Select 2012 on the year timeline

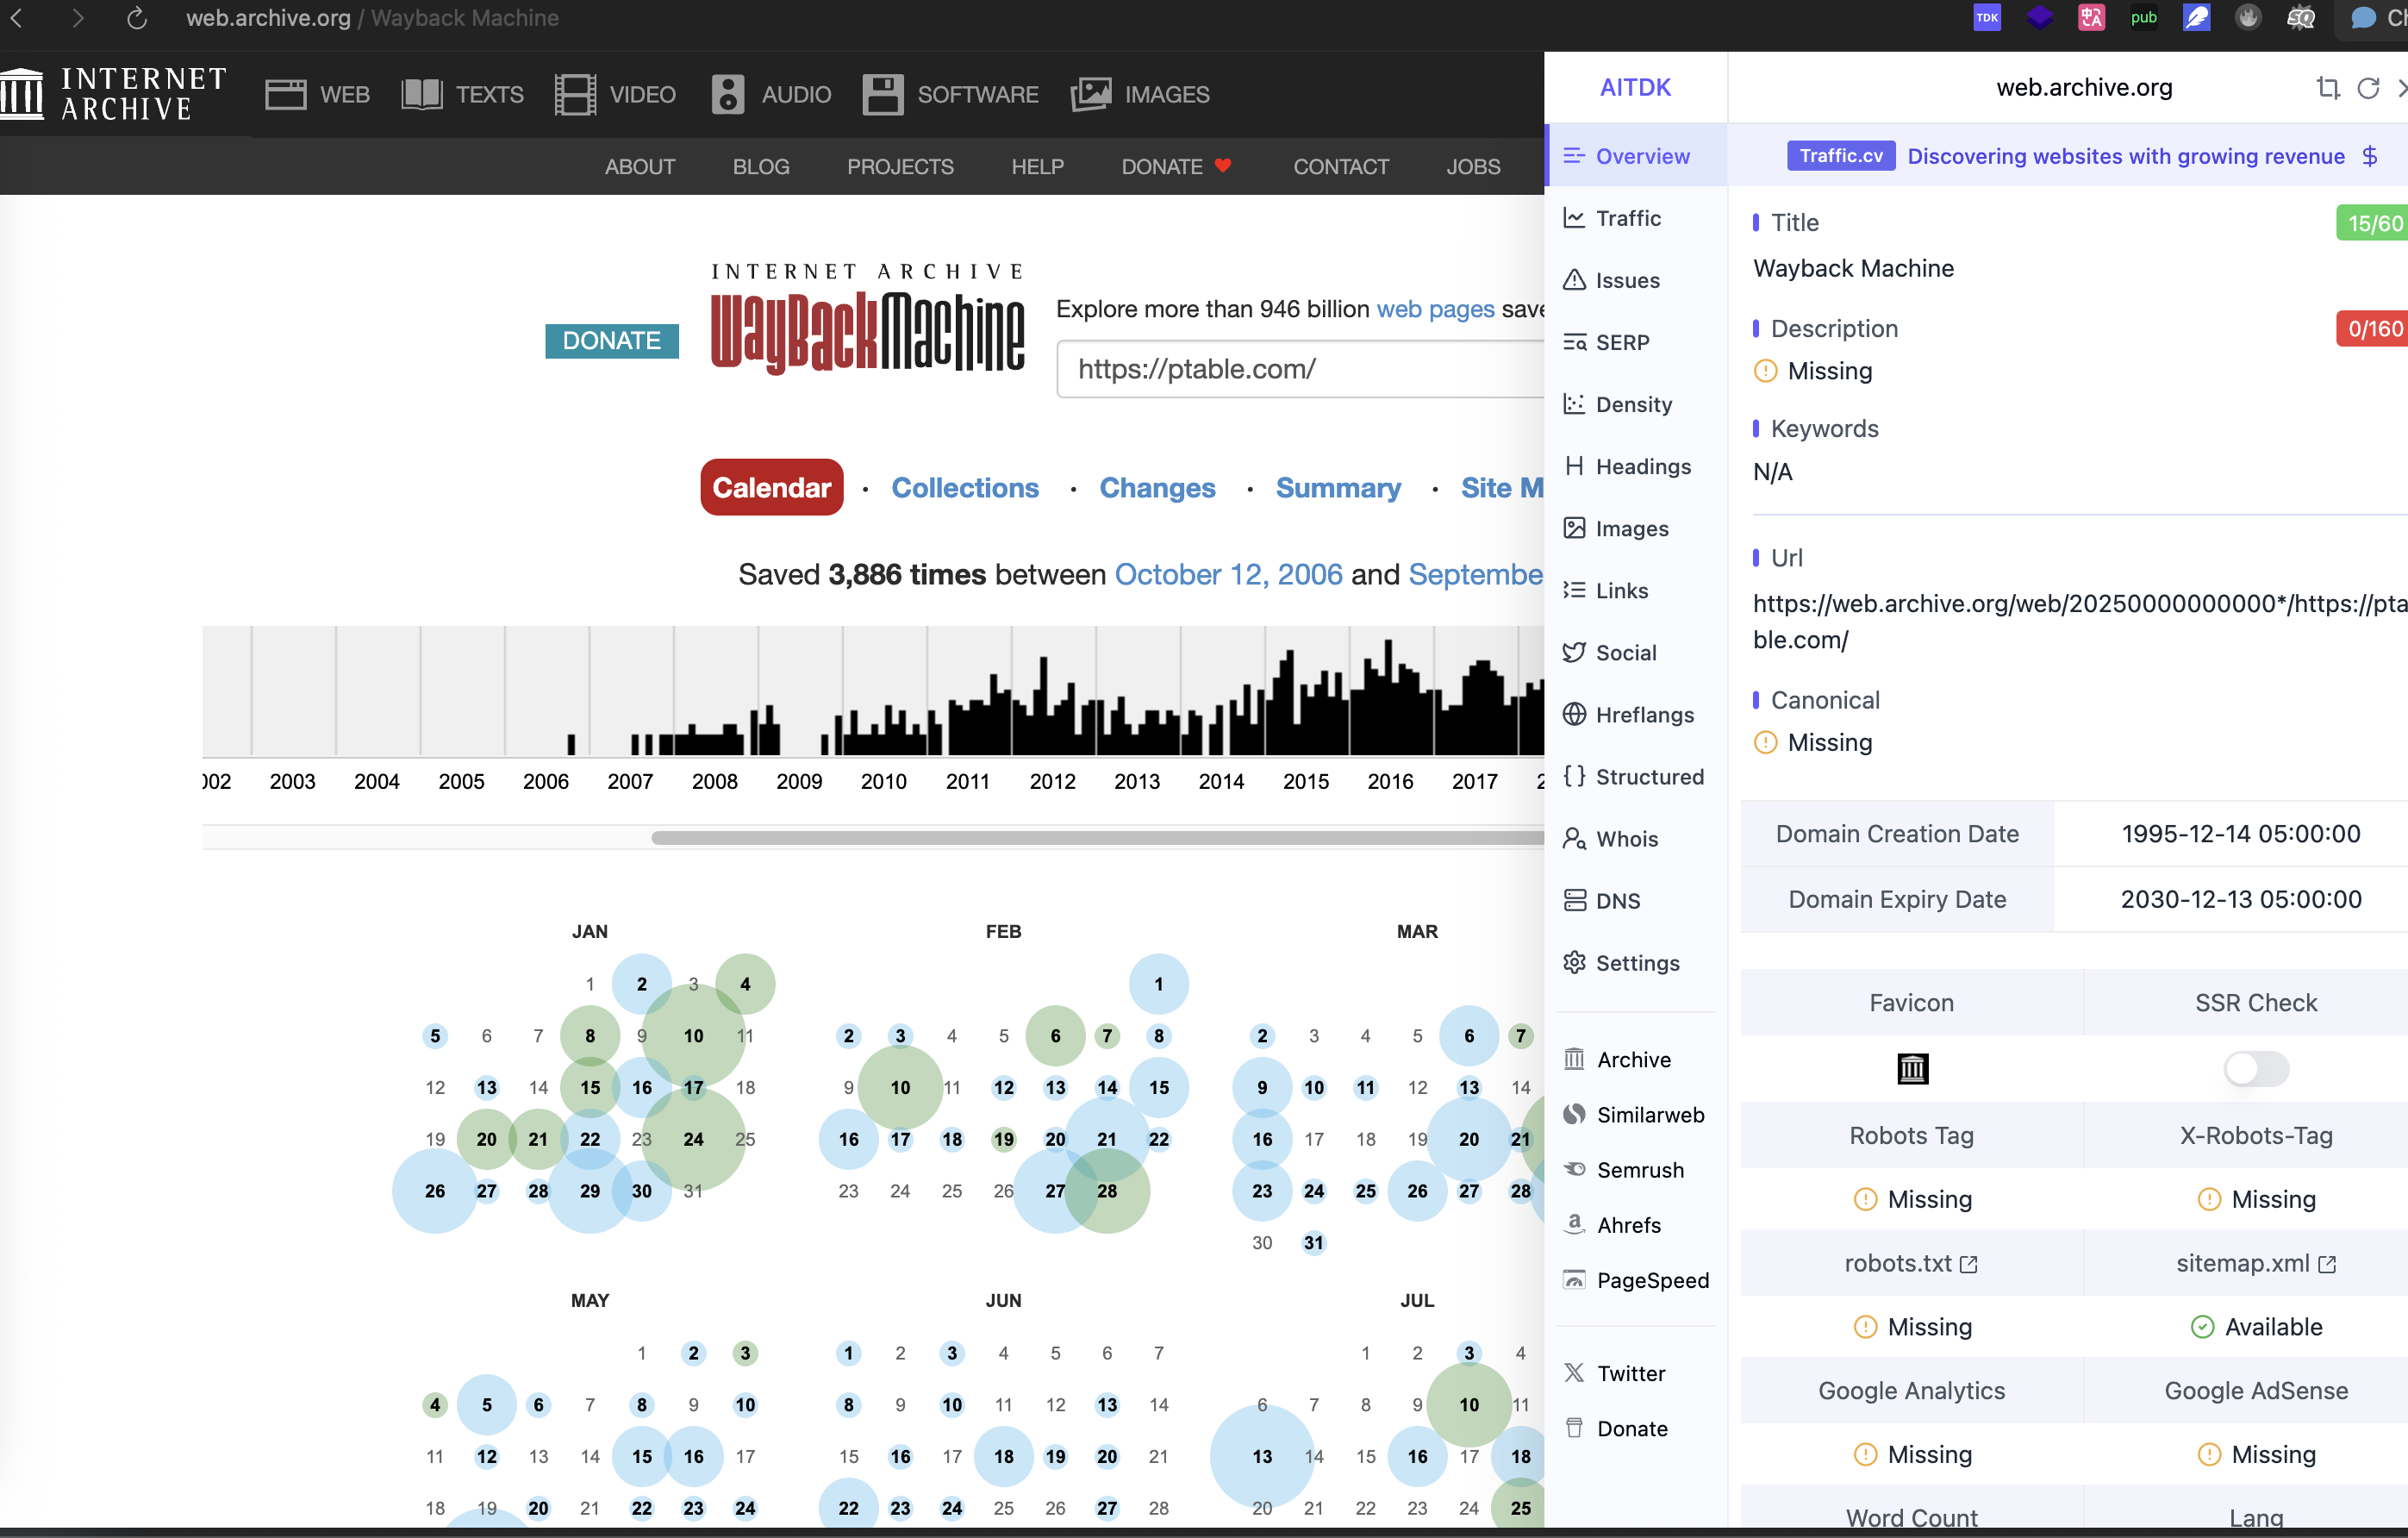[x=1052, y=781]
